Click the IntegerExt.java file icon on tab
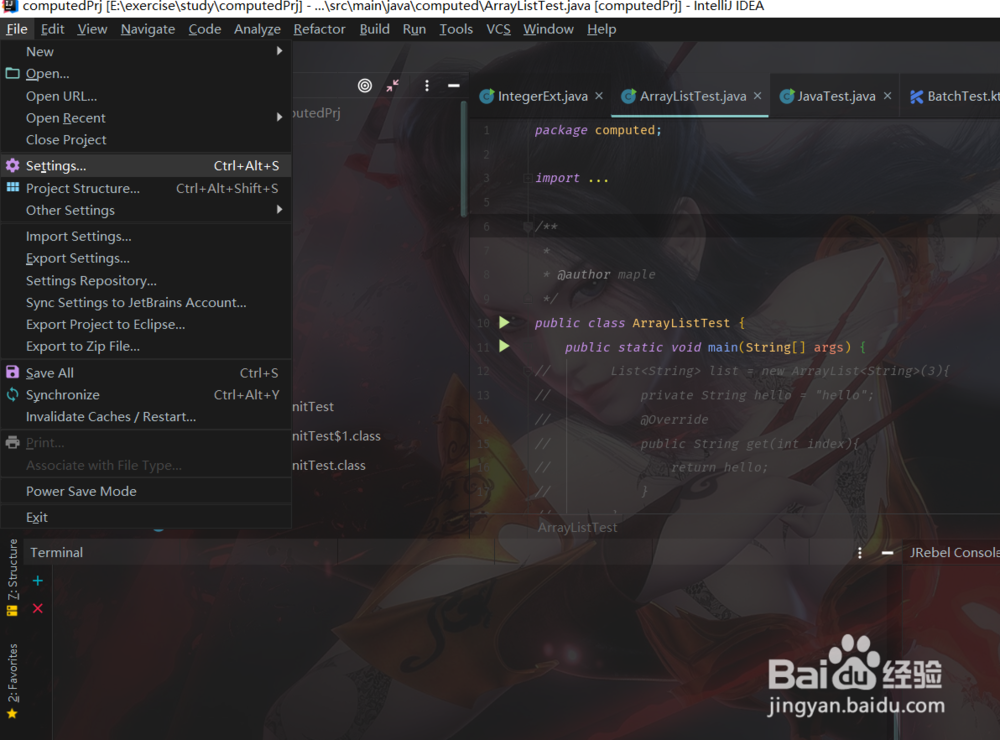The width and height of the screenshot is (1000, 740). tap(487, 96)
